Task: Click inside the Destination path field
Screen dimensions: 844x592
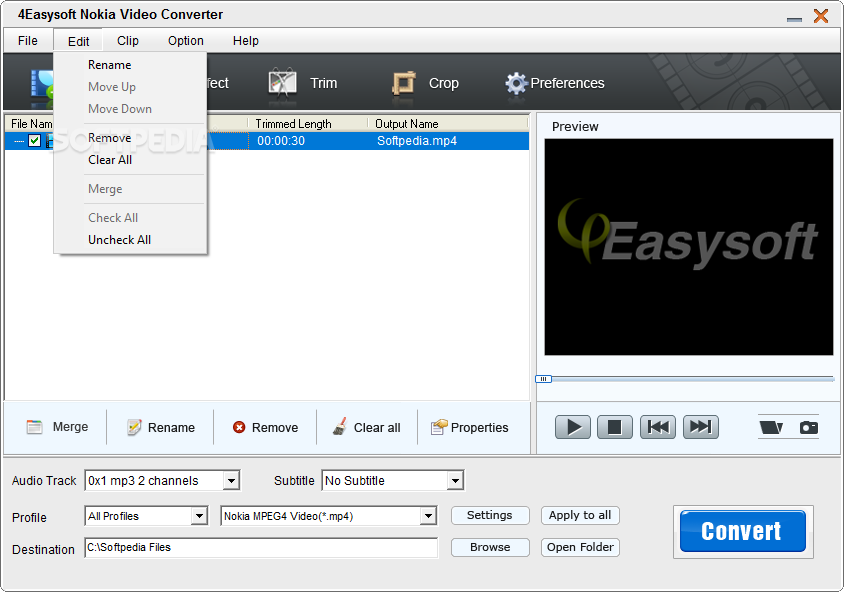Action: [261, 548]
